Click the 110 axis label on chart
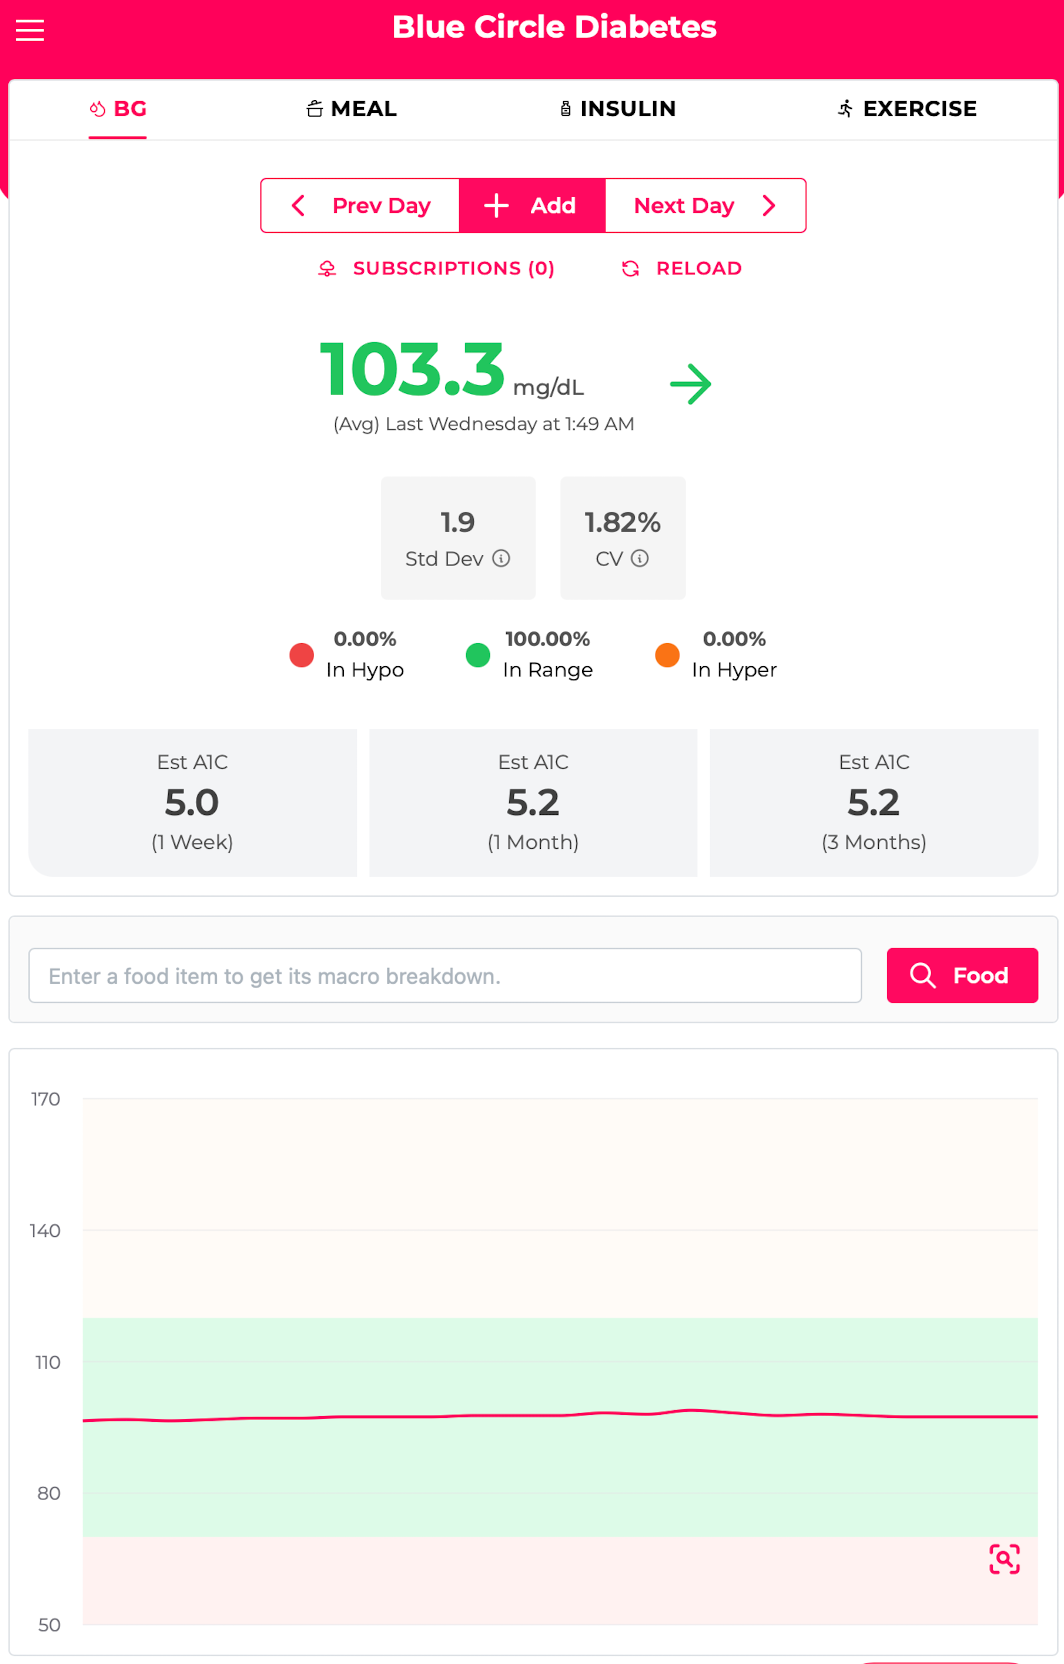 point(48,1362)
